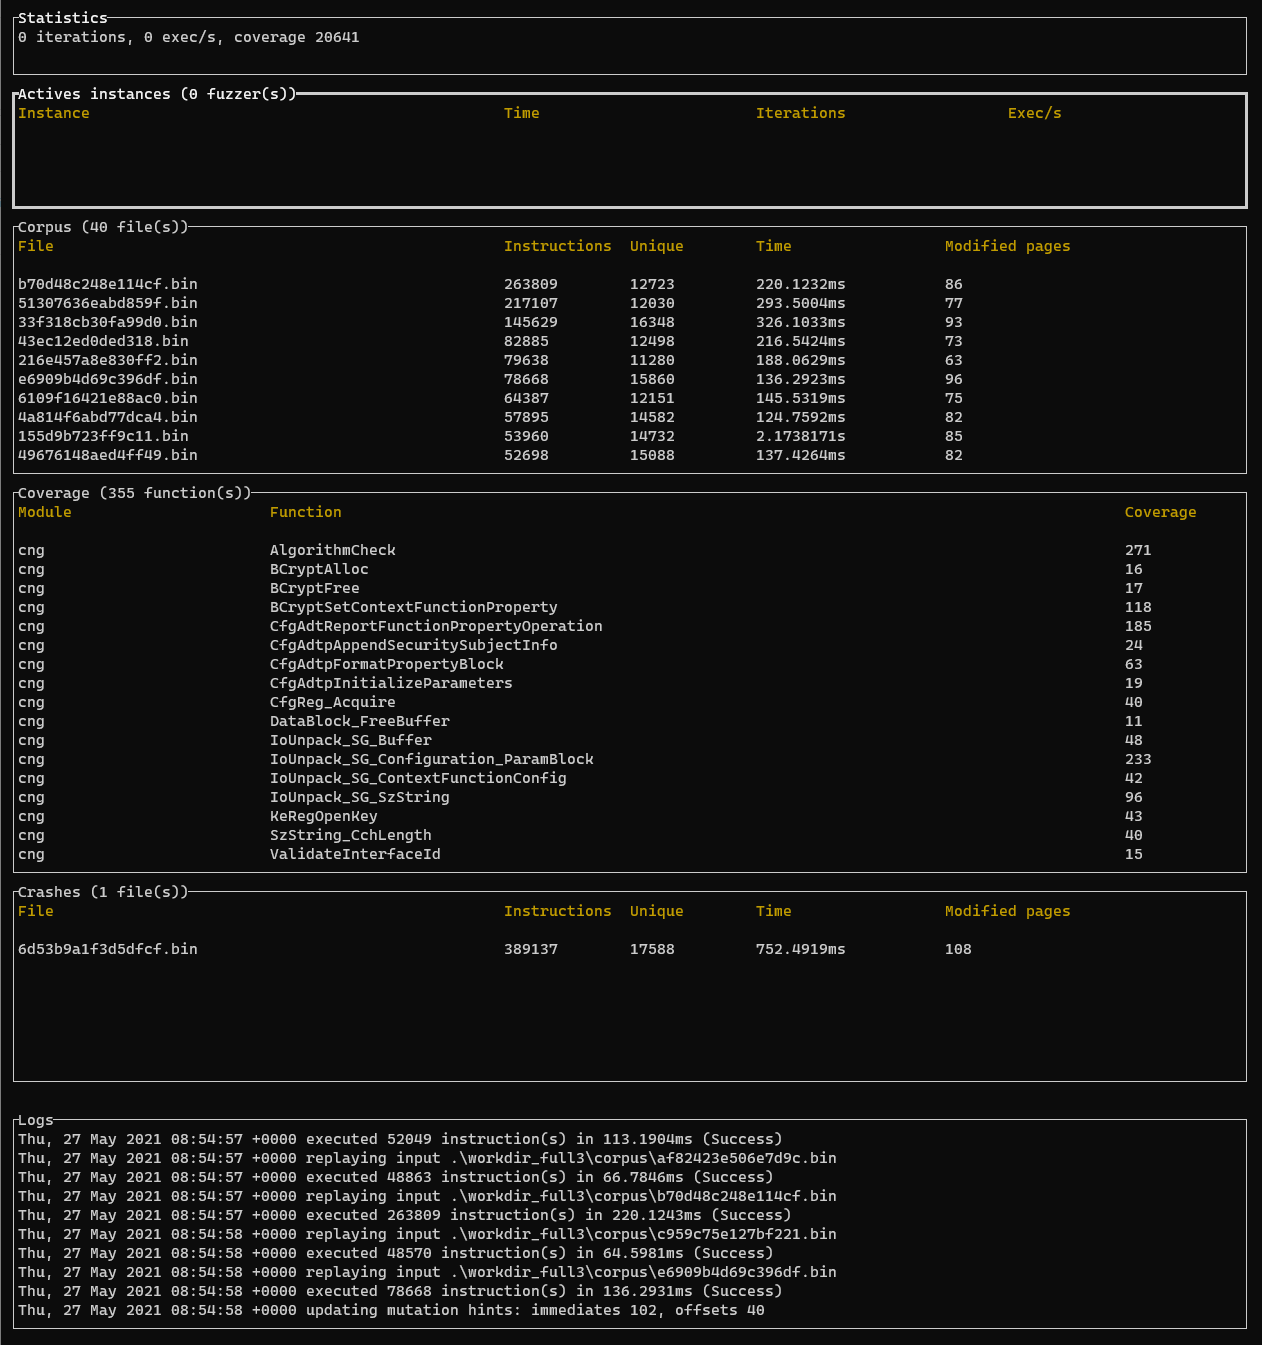Click the Instructions column header in Corpus

pos(557,246)
